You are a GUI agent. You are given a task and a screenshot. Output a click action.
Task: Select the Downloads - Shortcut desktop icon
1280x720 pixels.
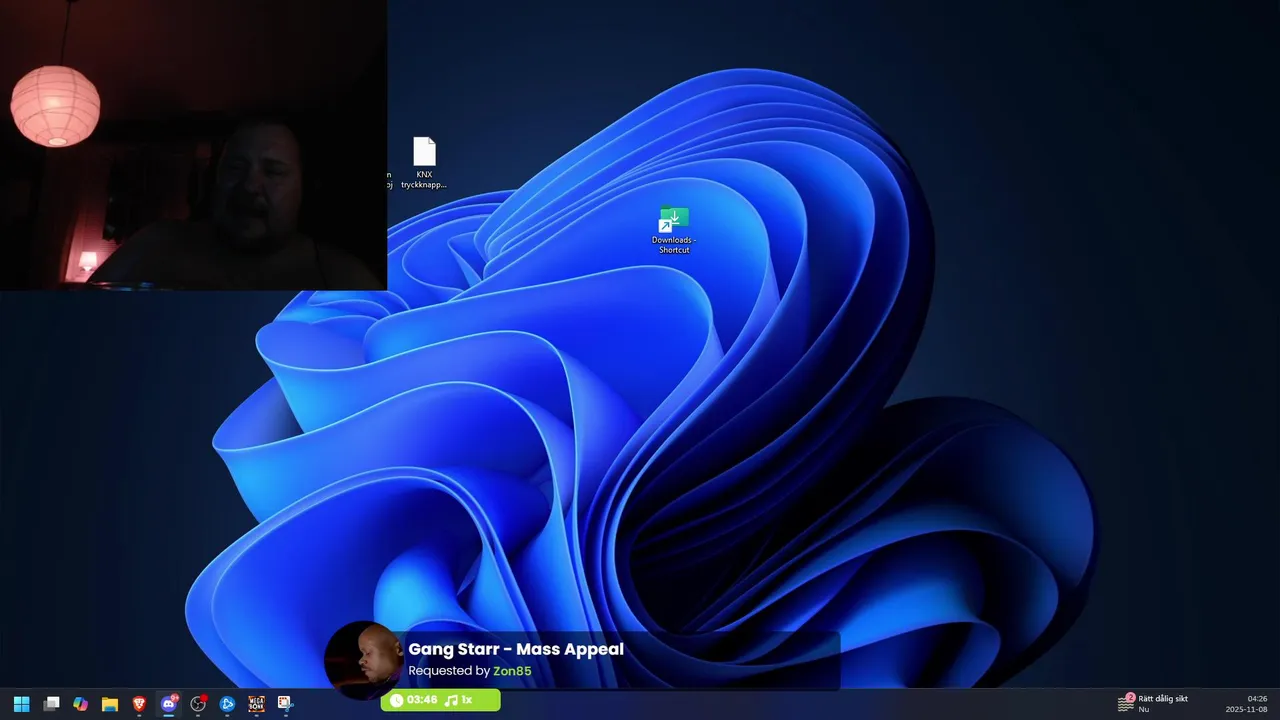tap(673, 230)
